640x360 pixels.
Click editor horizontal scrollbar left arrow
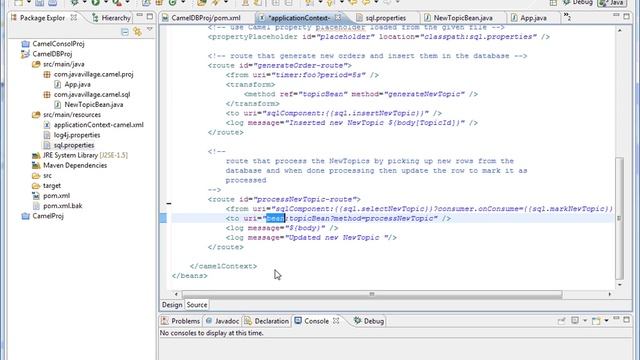176,294
